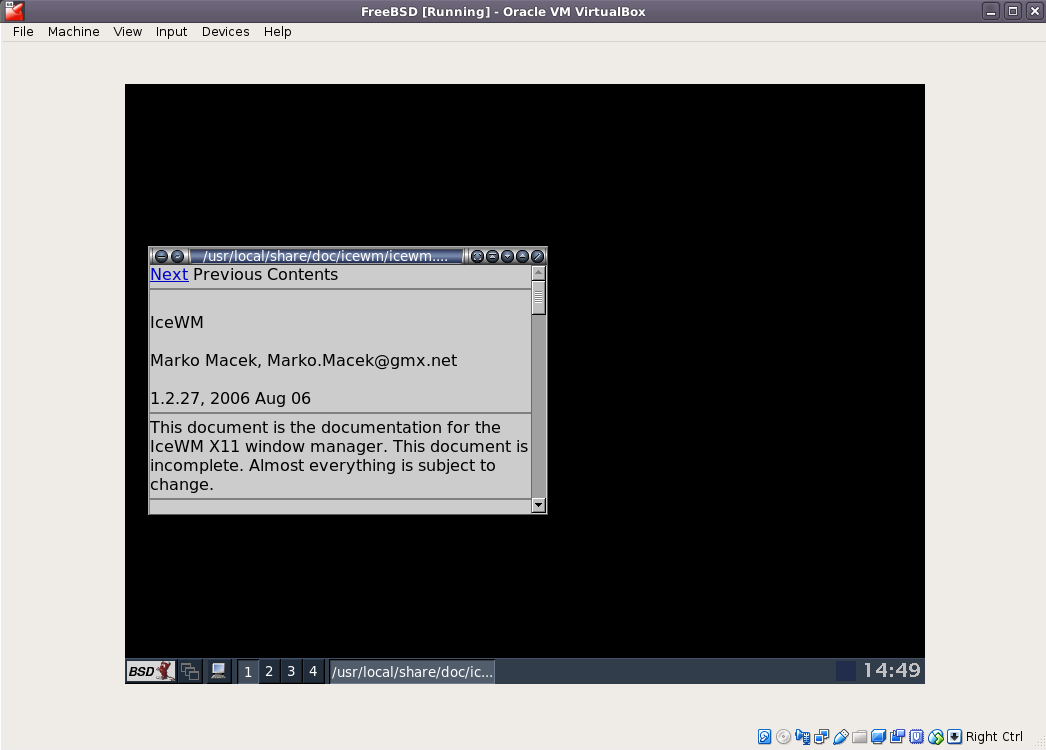The image size is (1046, 750).
Task: Click the USB devices status icon
Action: (840, 737)
